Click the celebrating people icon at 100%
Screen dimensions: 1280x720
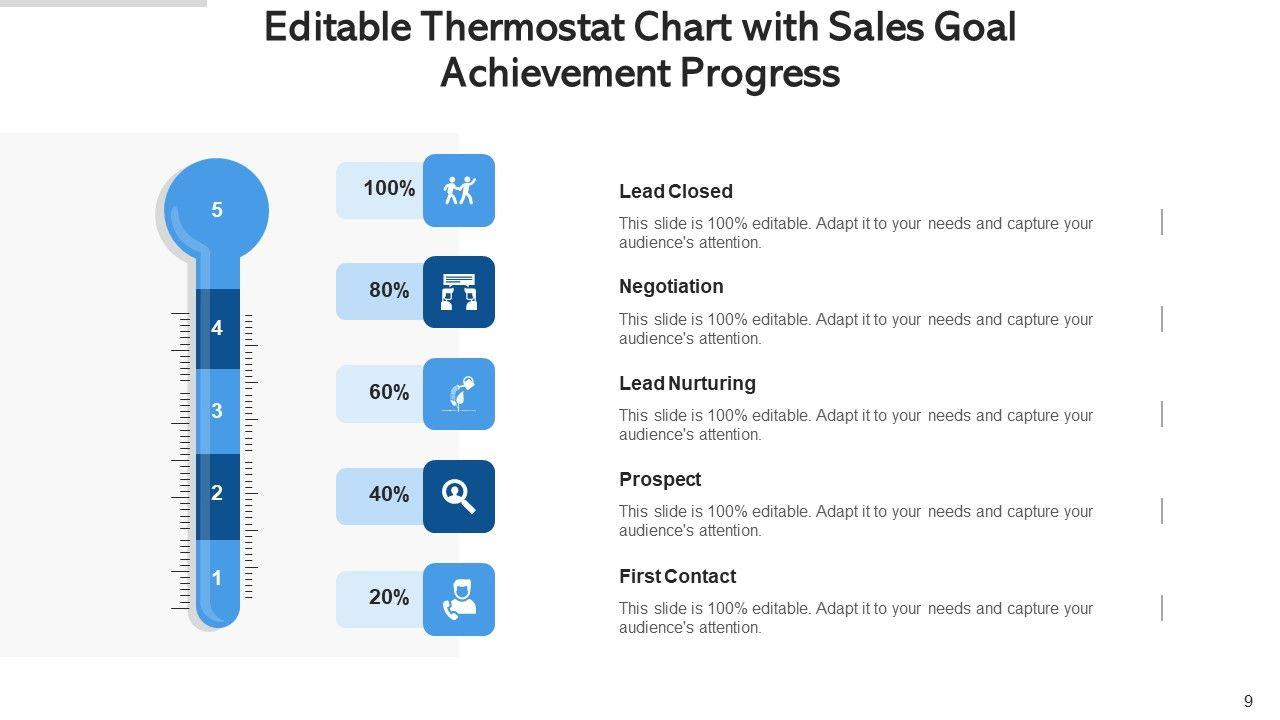(459, 190)
